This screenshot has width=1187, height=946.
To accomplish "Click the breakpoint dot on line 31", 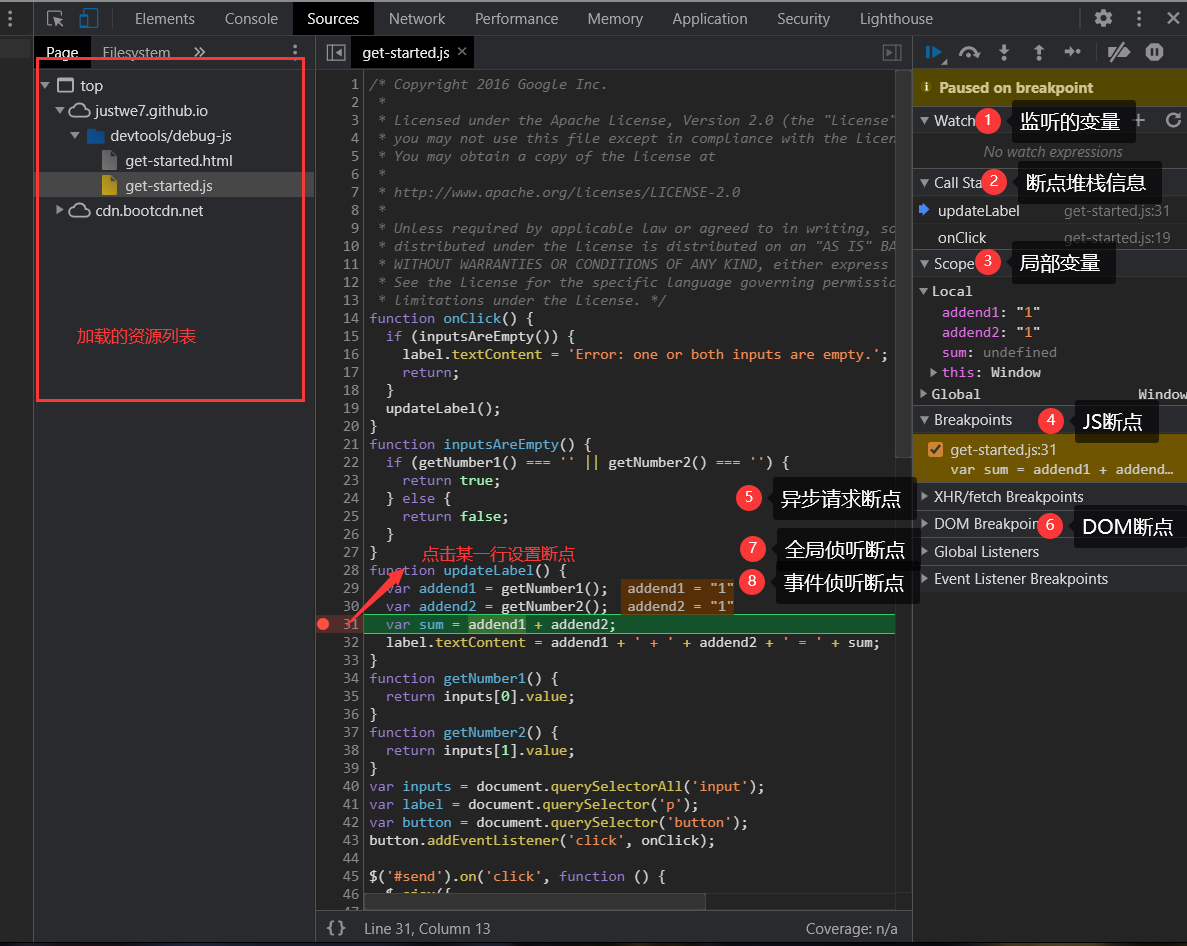I will point(323,624).
